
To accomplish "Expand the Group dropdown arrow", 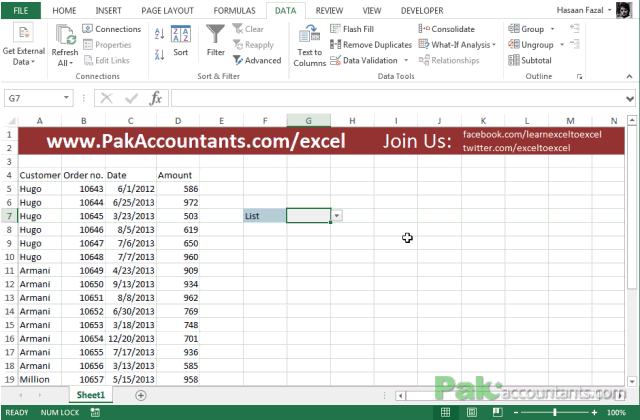I will [x=552, y=29].
